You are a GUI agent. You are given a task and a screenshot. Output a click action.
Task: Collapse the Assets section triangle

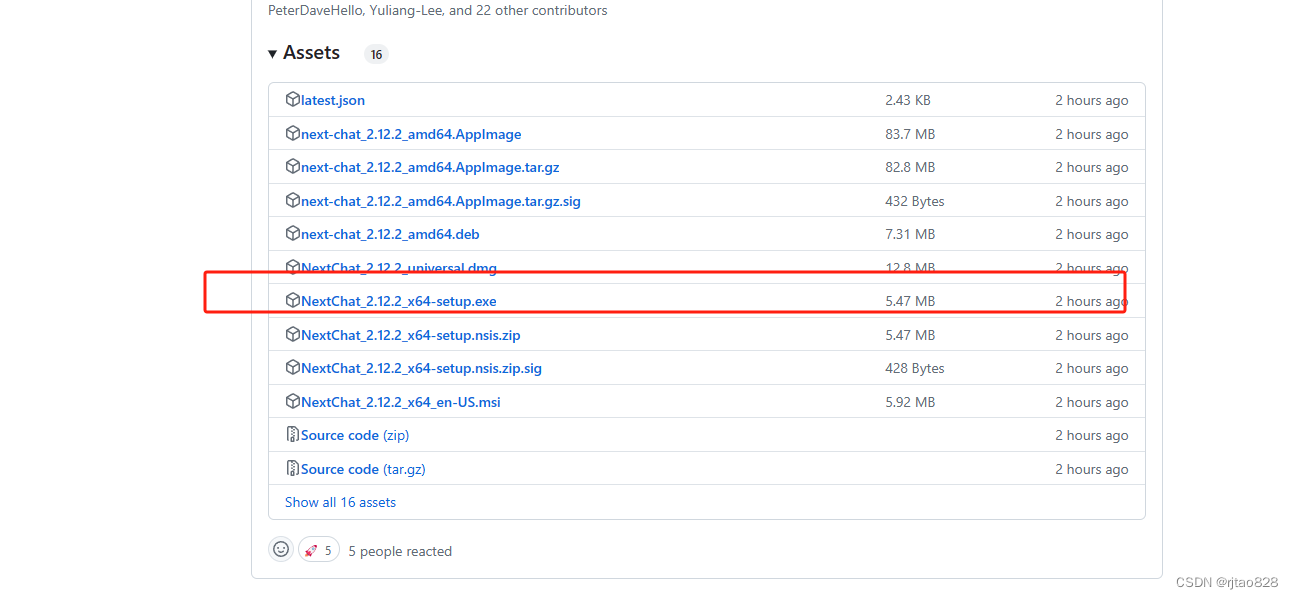(272, 53)
